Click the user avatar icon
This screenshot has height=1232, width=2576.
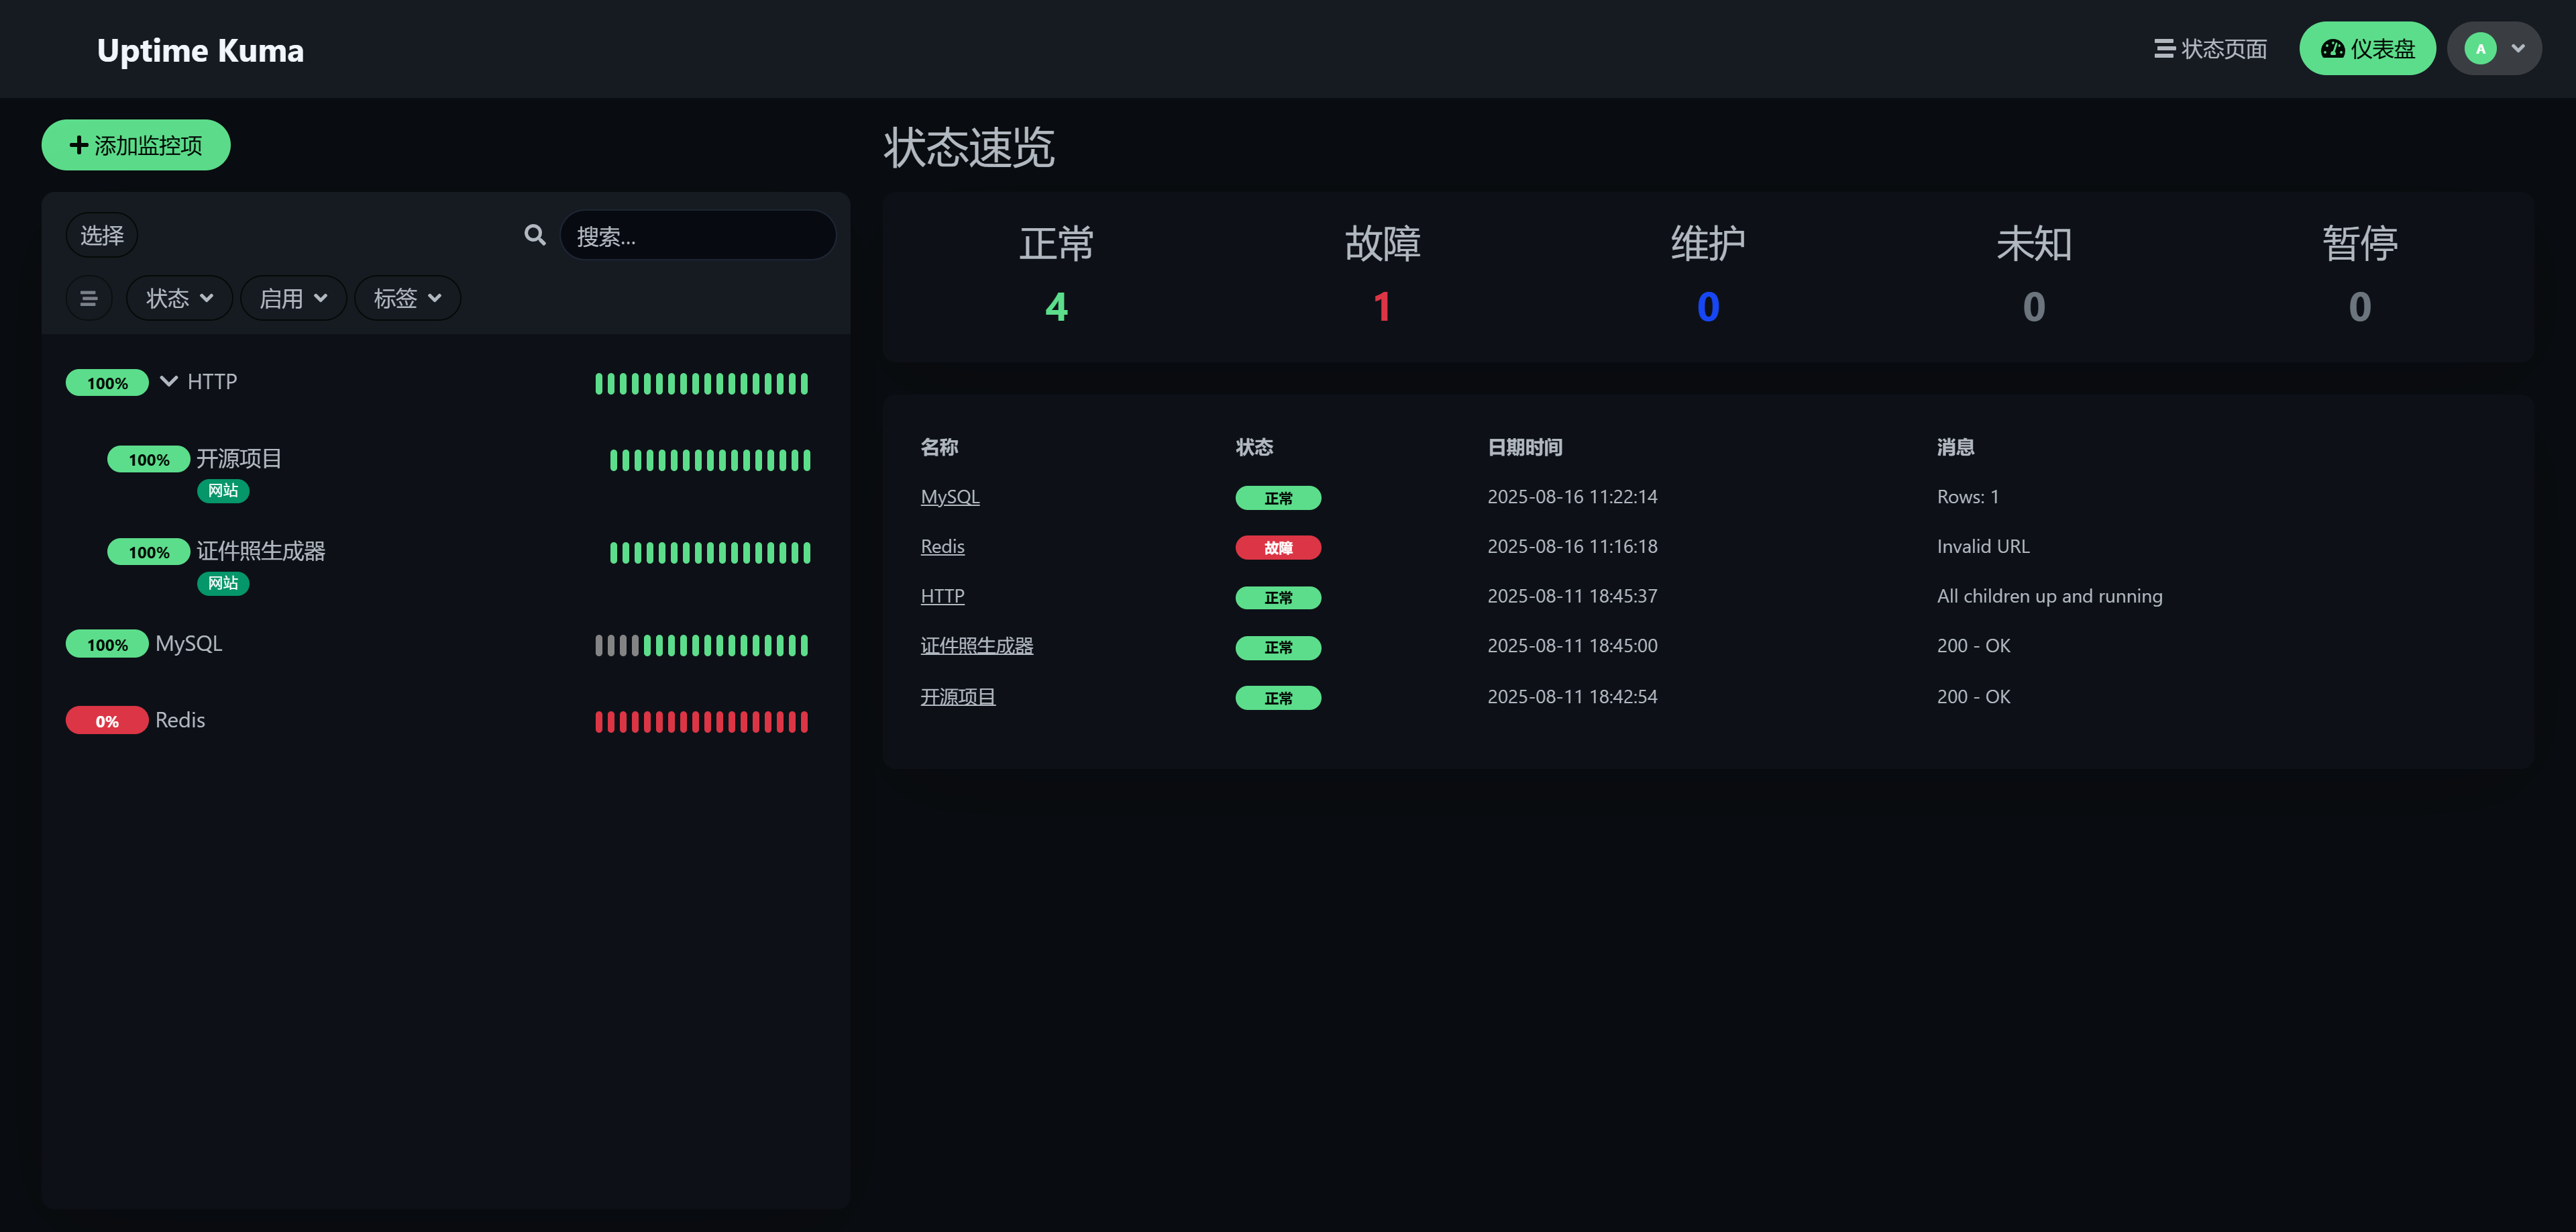(2480, 48)
